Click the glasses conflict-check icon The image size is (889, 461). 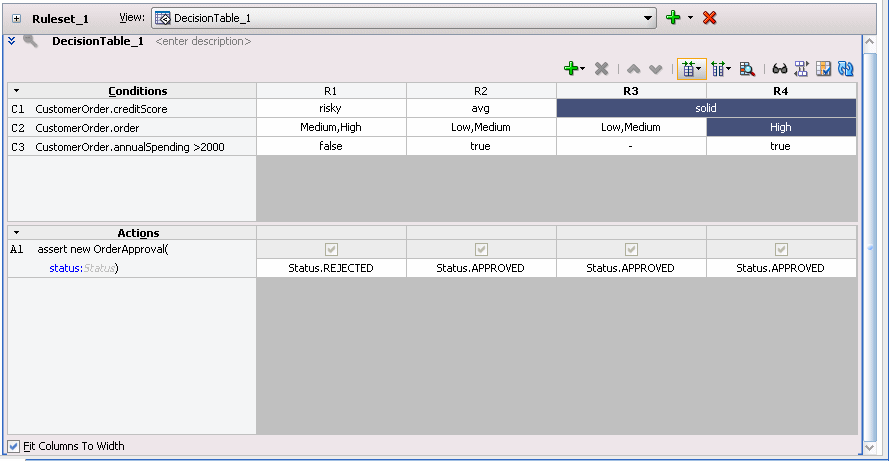click(x=780, y=69)
